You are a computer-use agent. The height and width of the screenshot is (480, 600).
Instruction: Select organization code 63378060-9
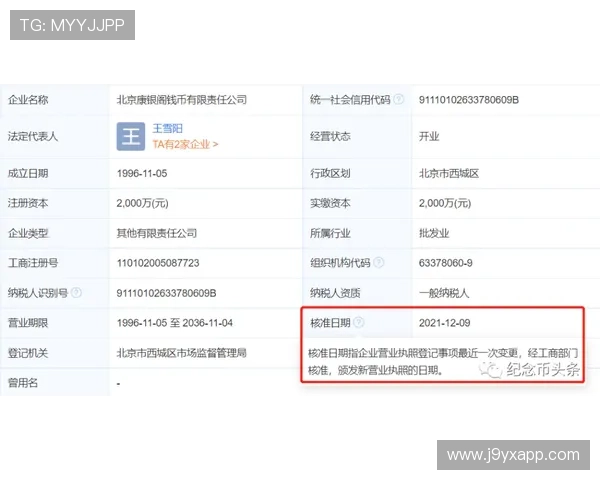coord(445,263)
